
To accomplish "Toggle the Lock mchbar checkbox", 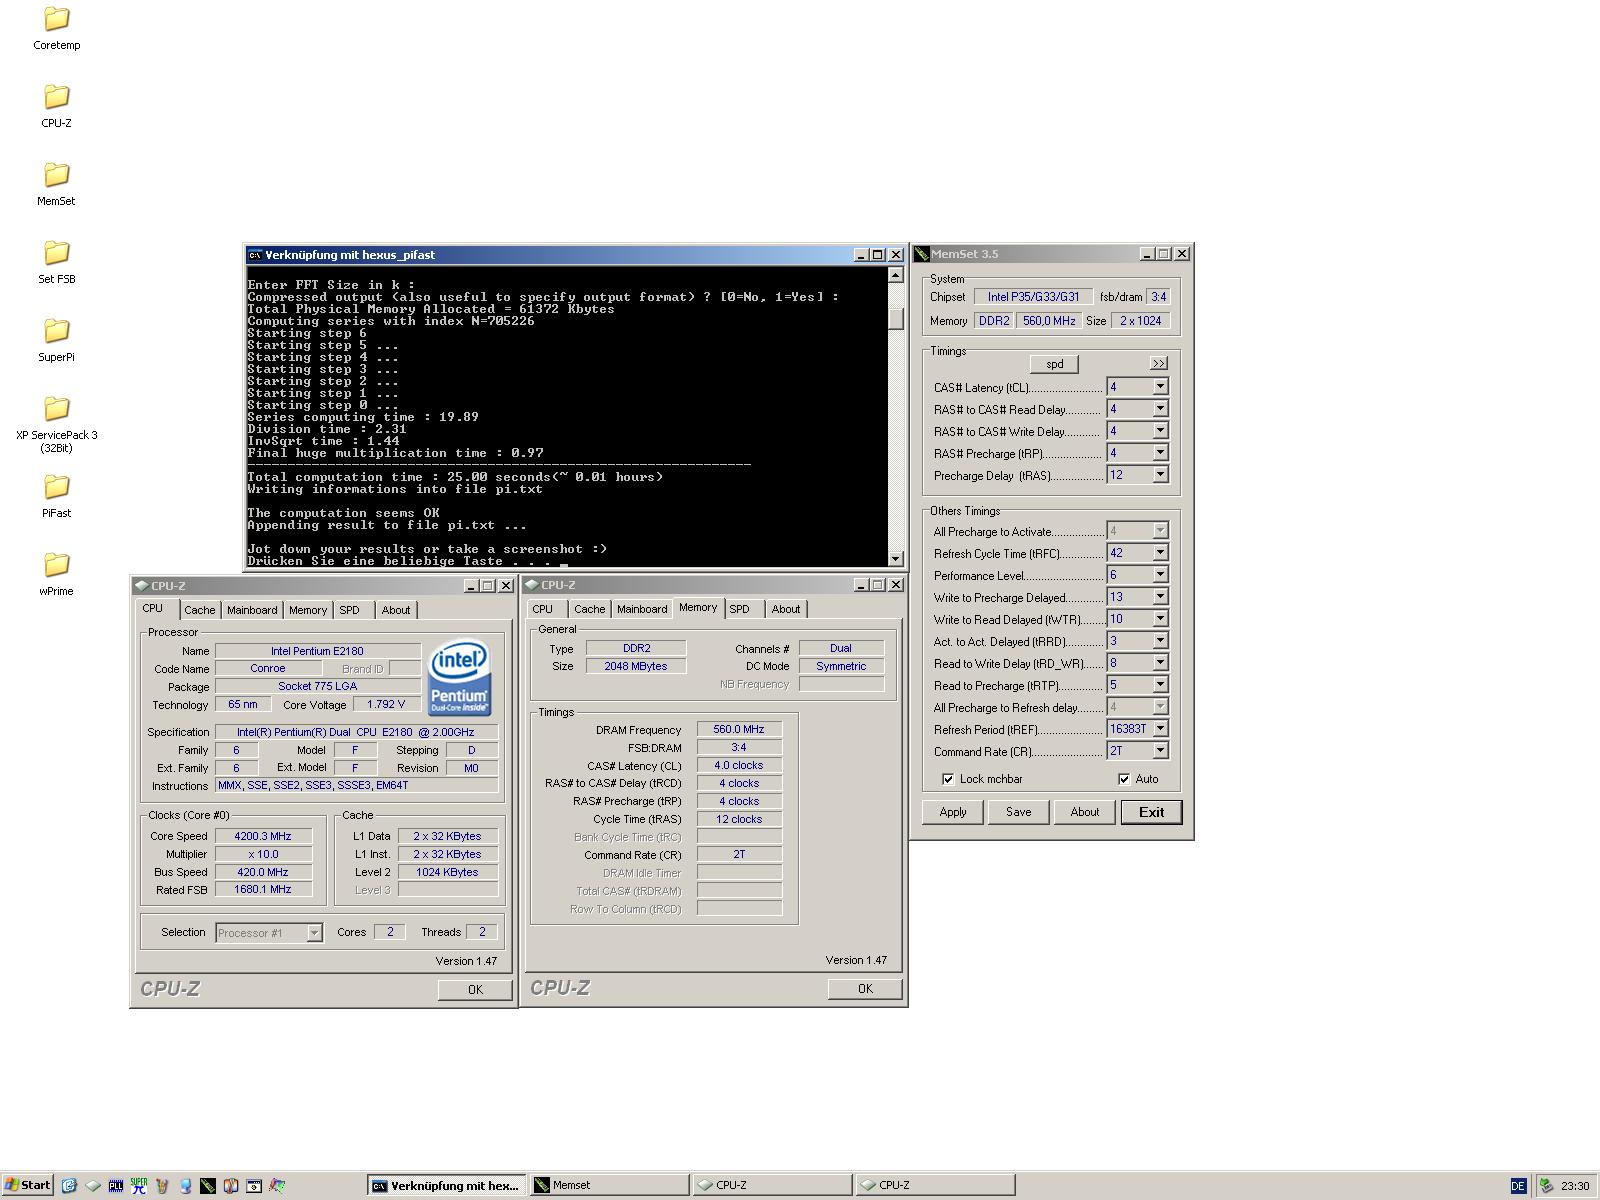I will 948,779.
